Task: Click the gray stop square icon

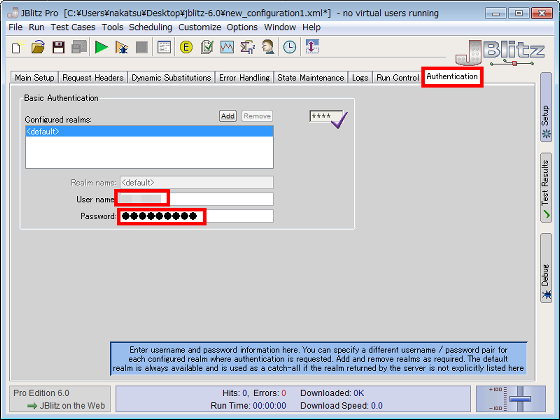Action: coord(142,47)
